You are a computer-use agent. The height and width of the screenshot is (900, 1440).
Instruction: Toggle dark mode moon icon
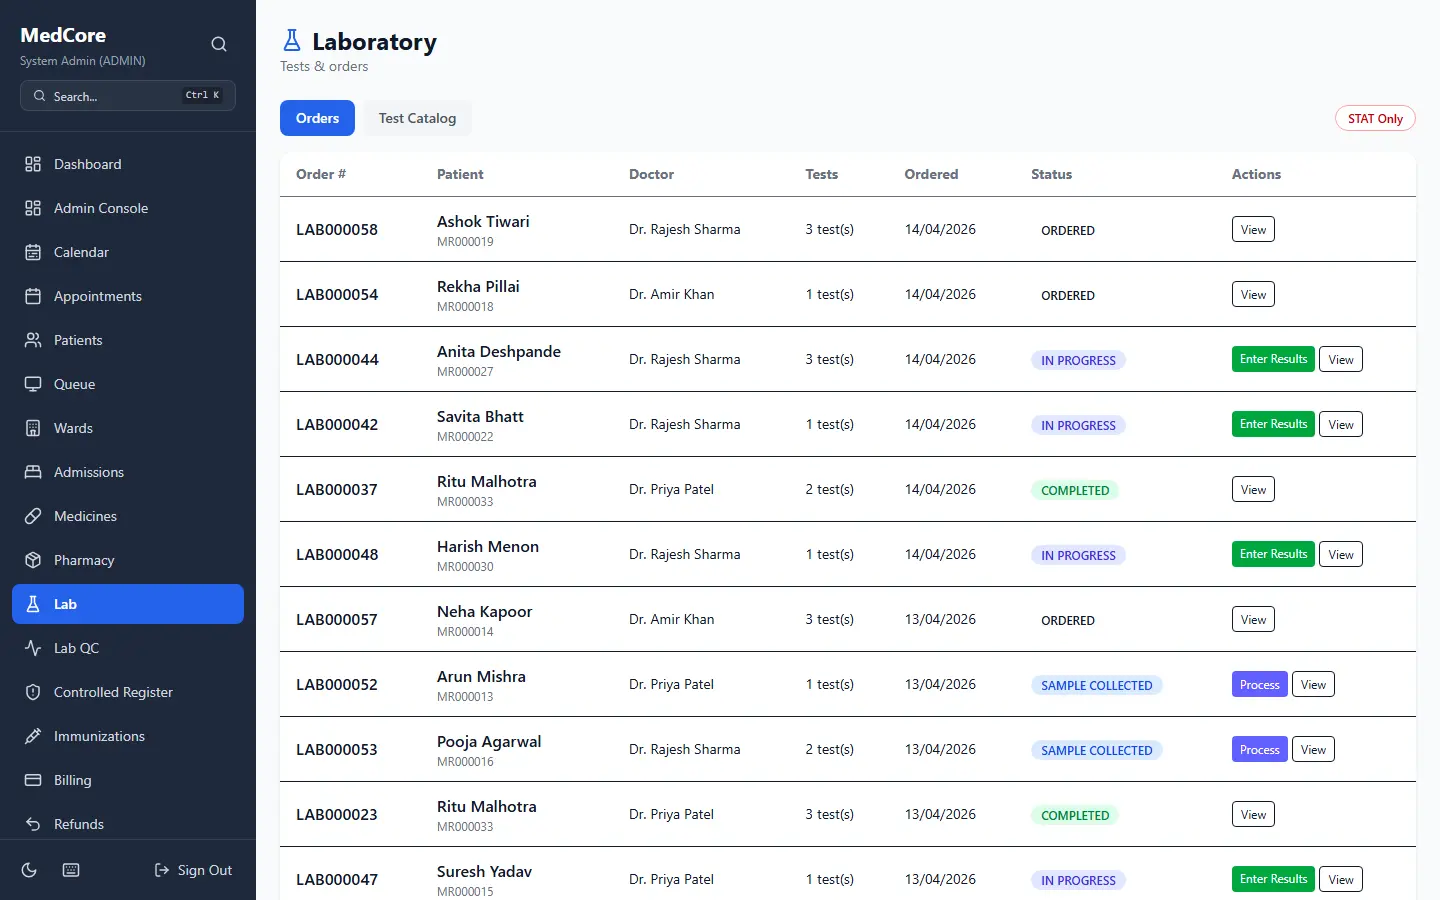[x=29, y=870]
